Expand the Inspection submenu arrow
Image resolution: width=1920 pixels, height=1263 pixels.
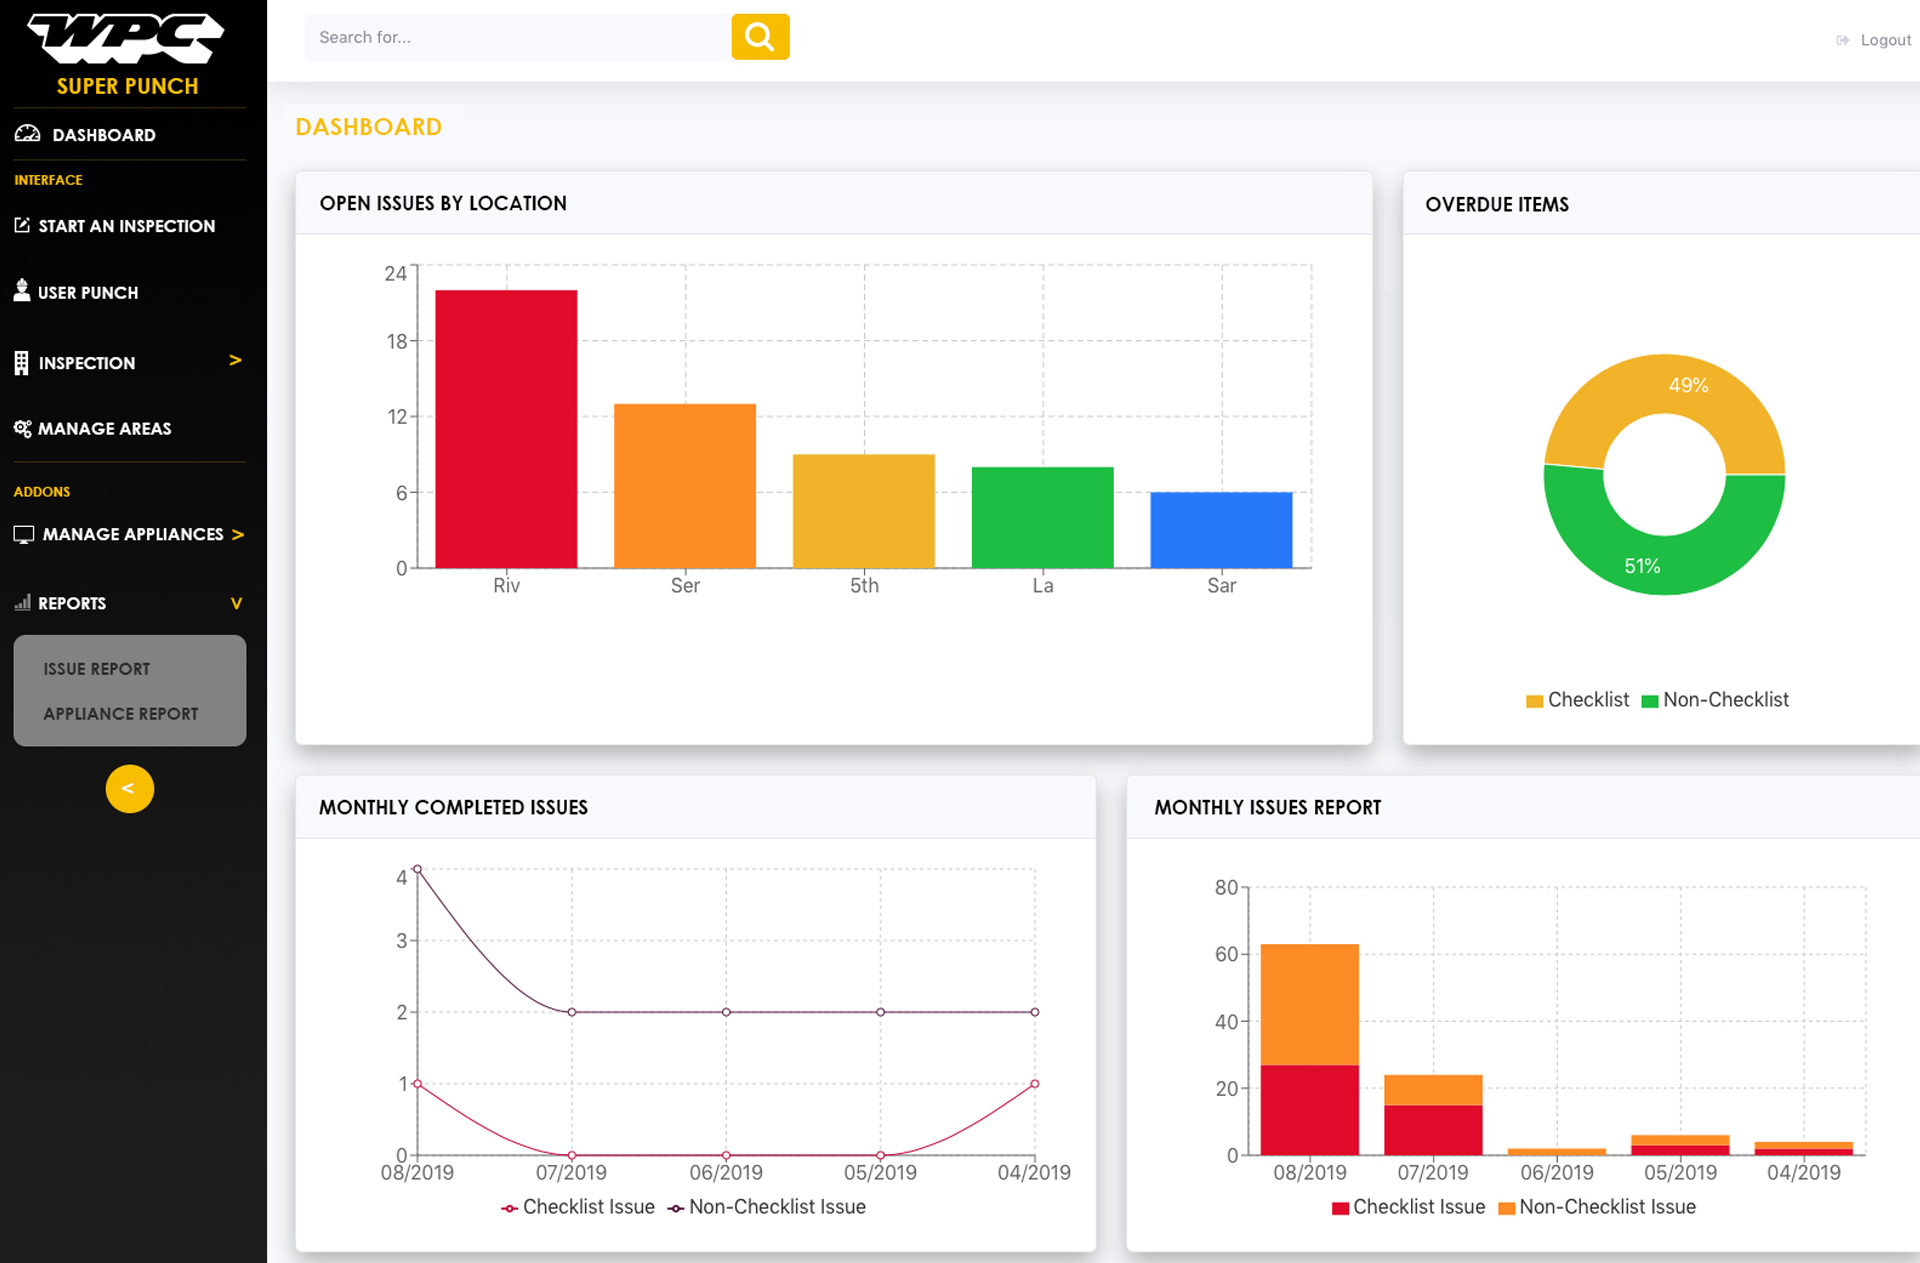pos(235,360)
